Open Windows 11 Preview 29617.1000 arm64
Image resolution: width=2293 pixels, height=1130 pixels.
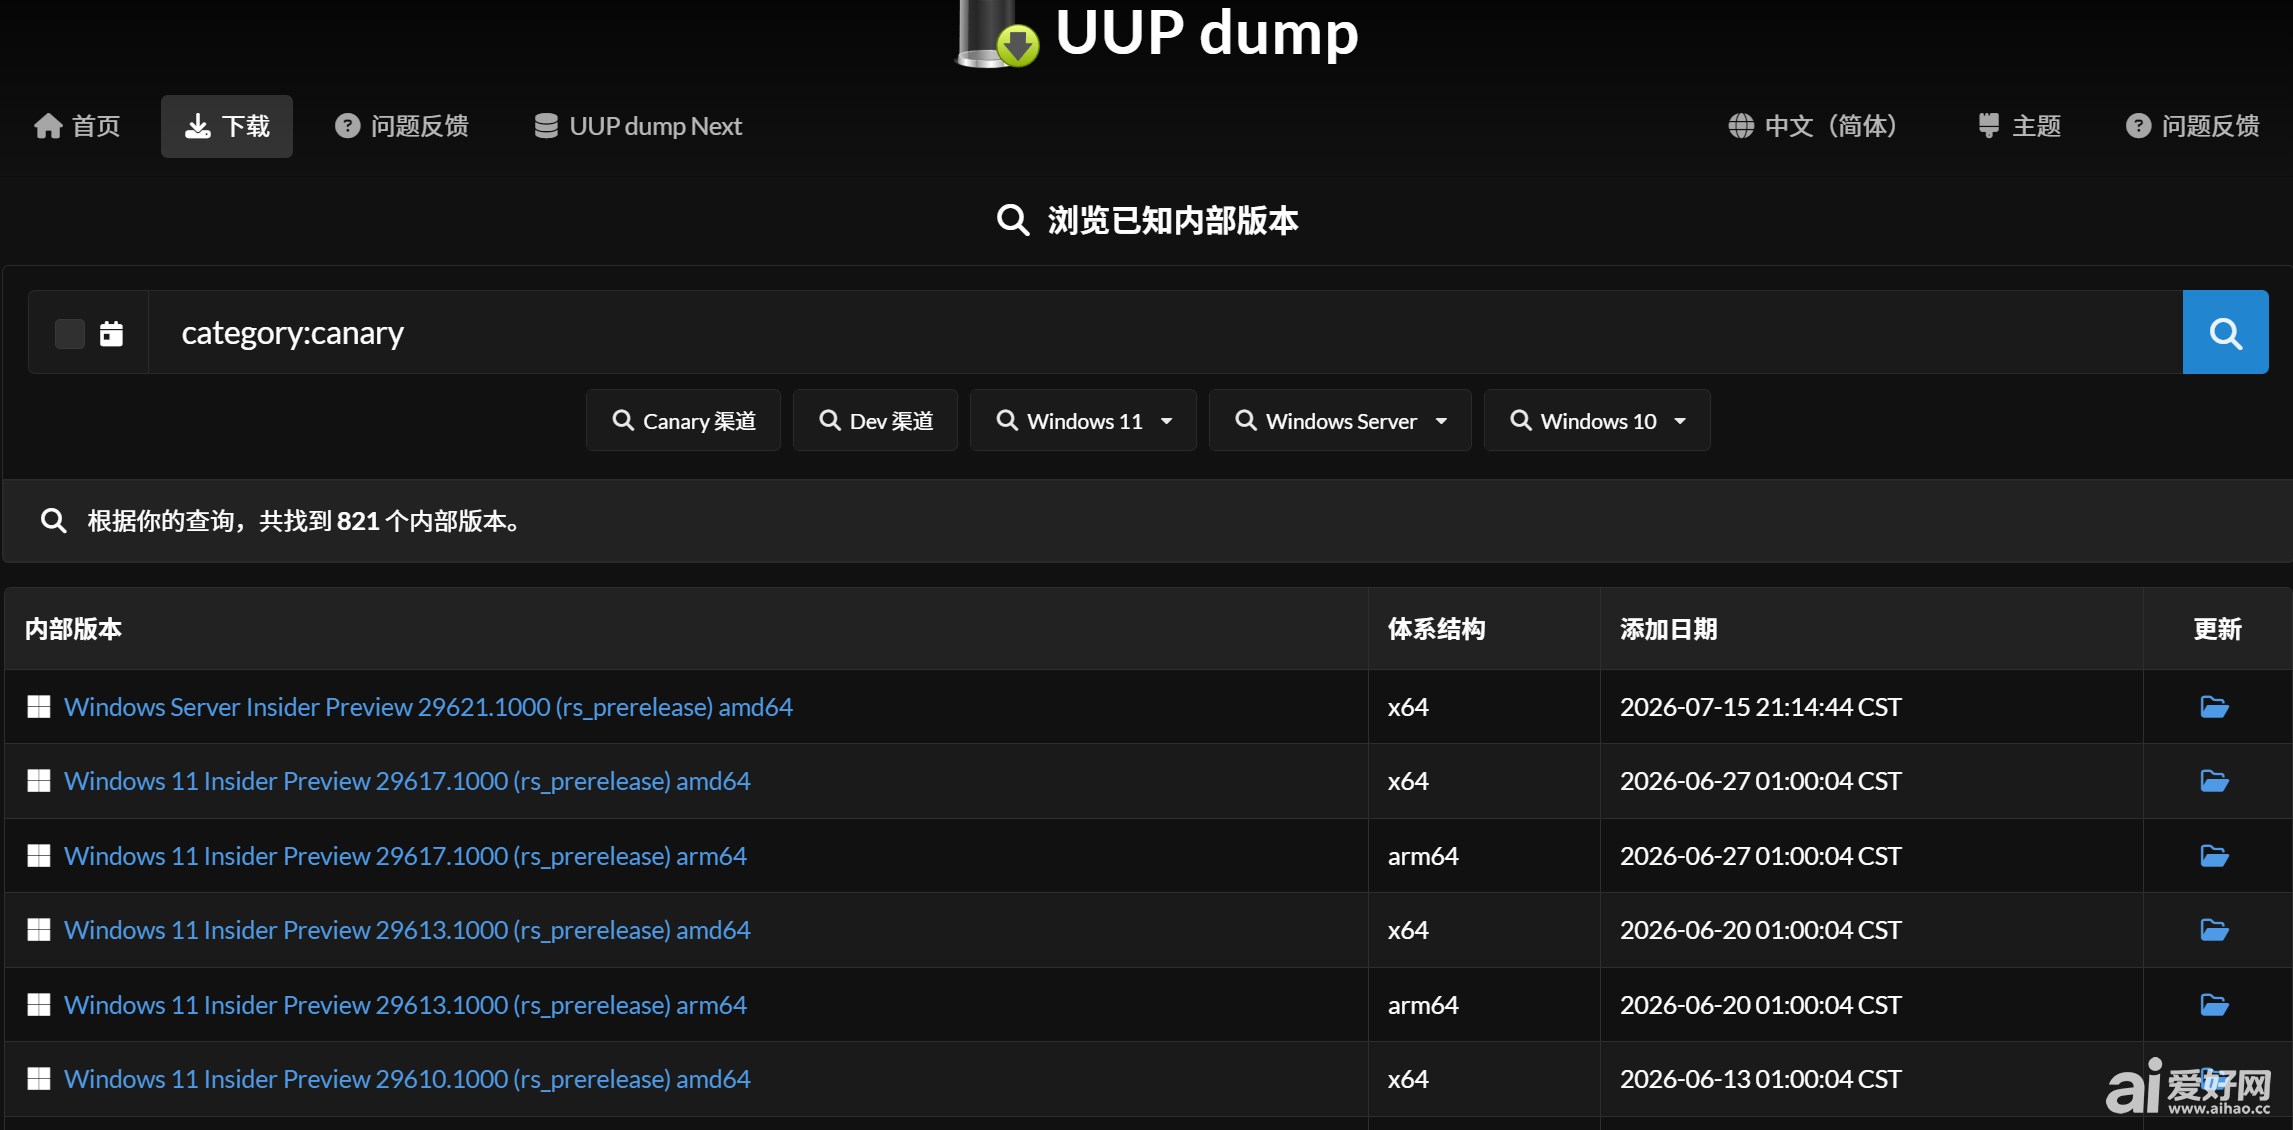pos(405,856)
